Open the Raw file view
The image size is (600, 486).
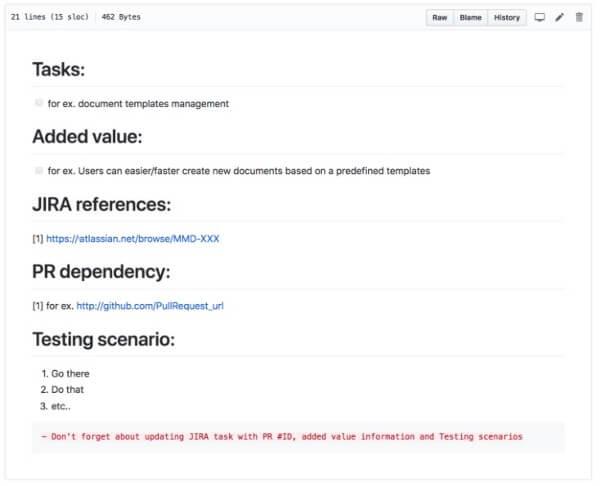tap(440, 17)
